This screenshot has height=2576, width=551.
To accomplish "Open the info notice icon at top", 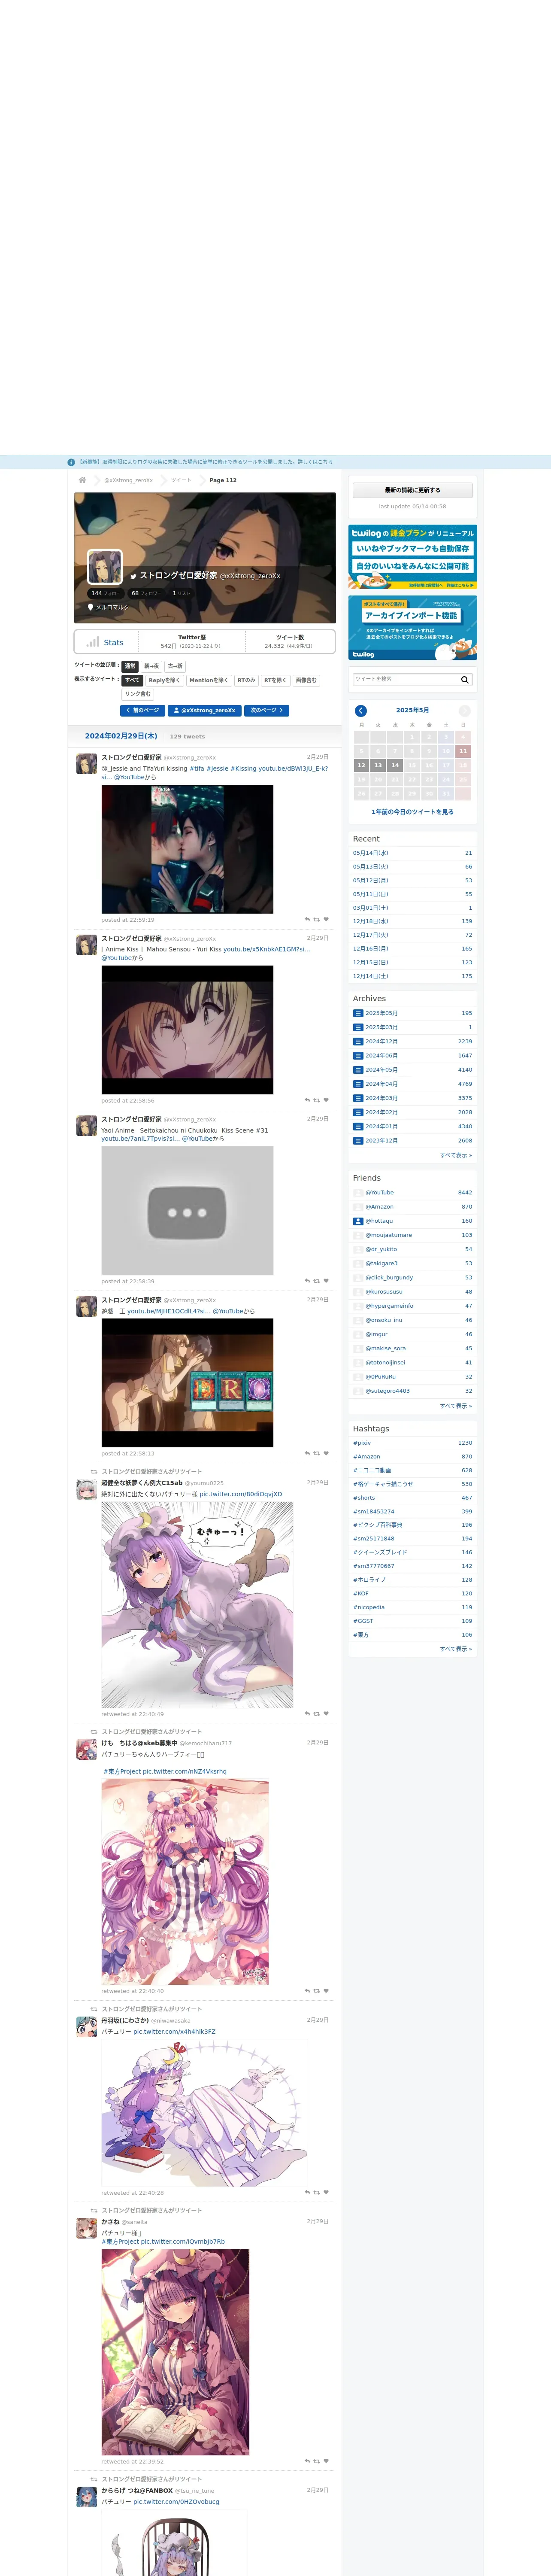I will [71, 462].
